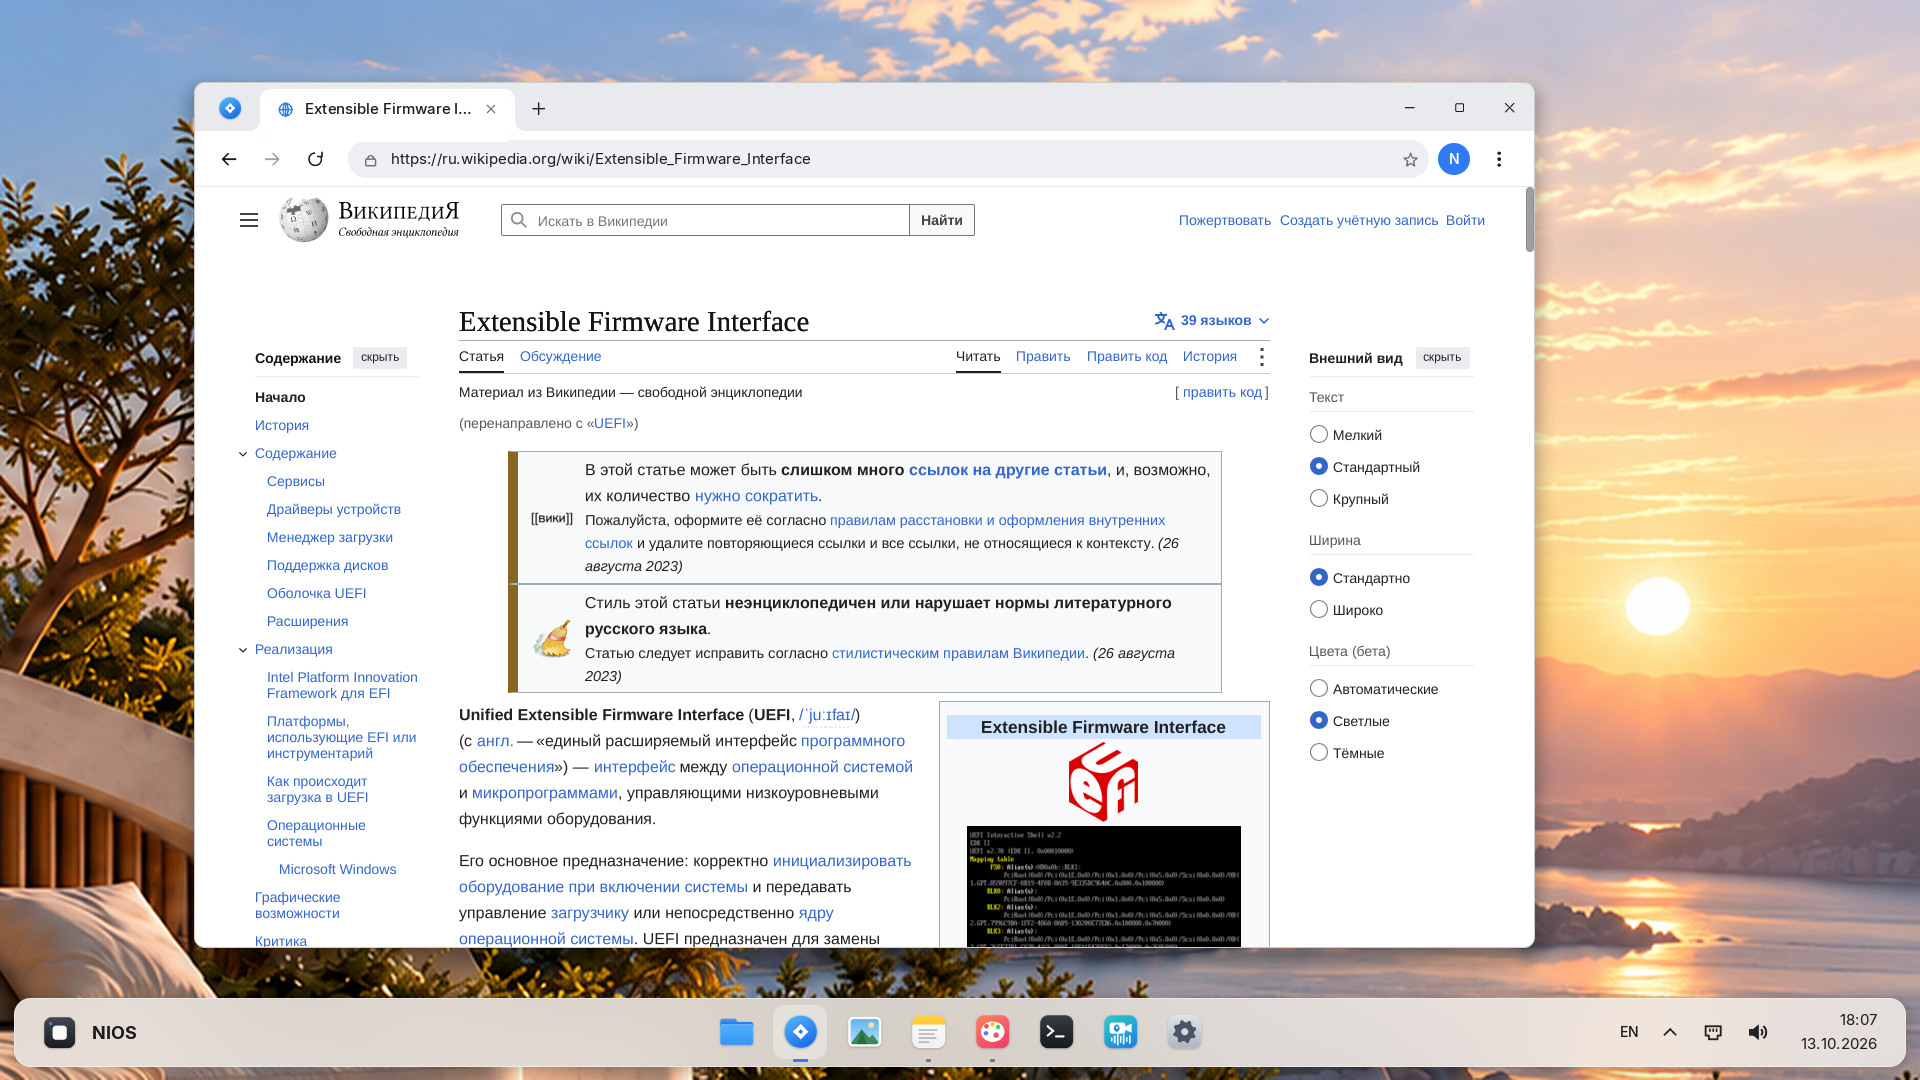
Task: Open a new browser tab
Action: point(539,109)
